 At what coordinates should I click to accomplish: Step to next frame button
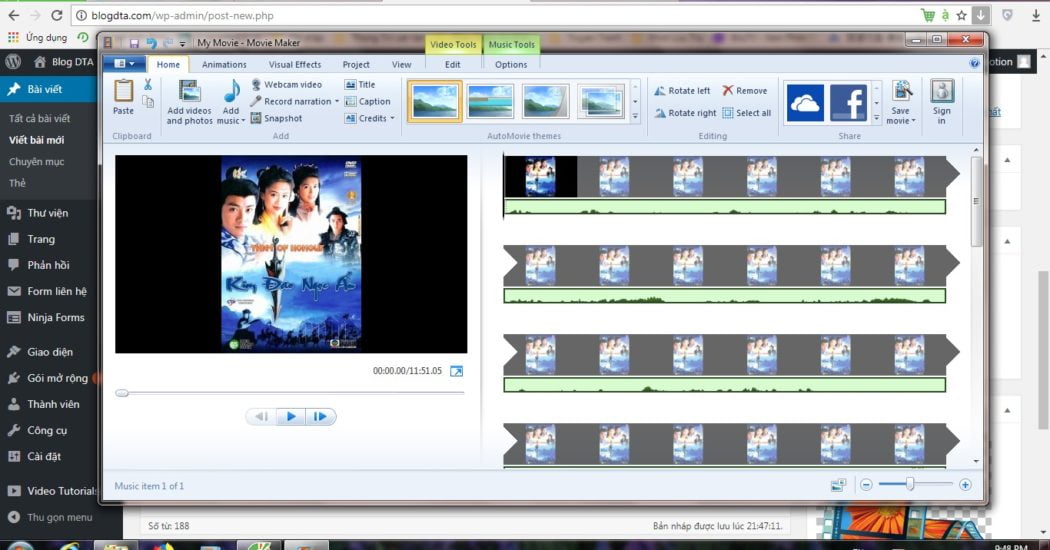coord(320,417)
